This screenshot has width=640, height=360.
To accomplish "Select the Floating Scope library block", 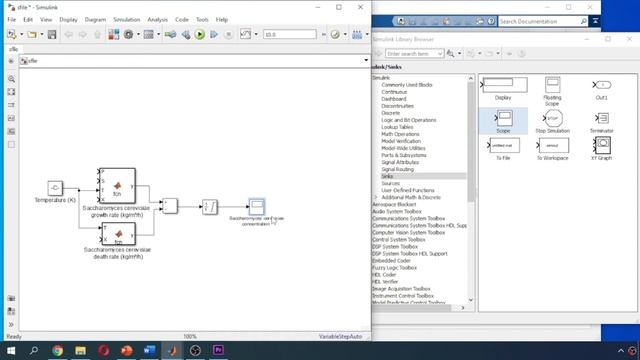I will point(552,91).
